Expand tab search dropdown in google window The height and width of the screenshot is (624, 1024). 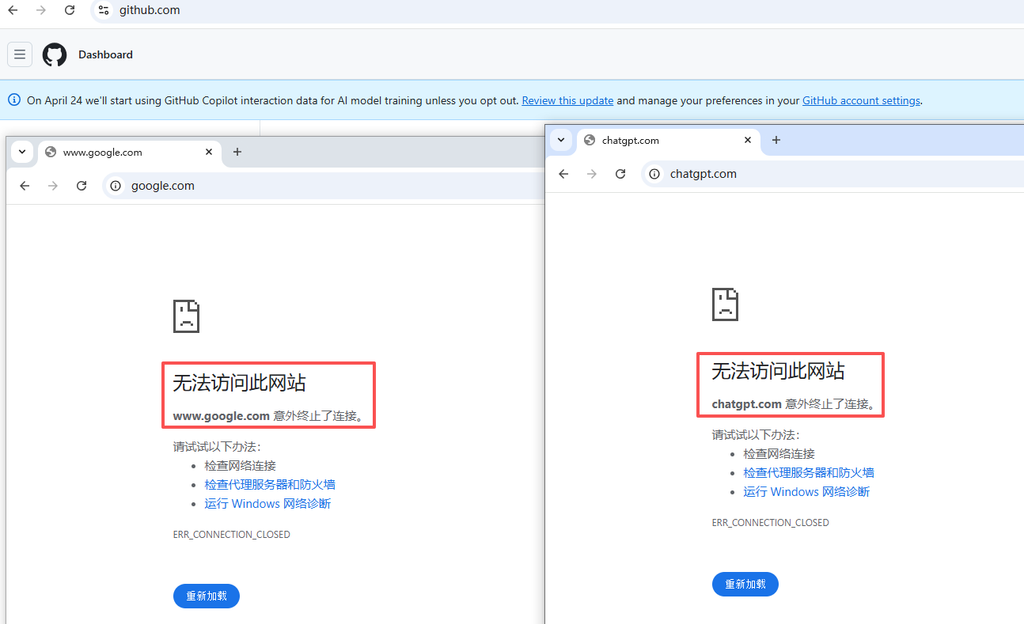click(x=22, y=151)
